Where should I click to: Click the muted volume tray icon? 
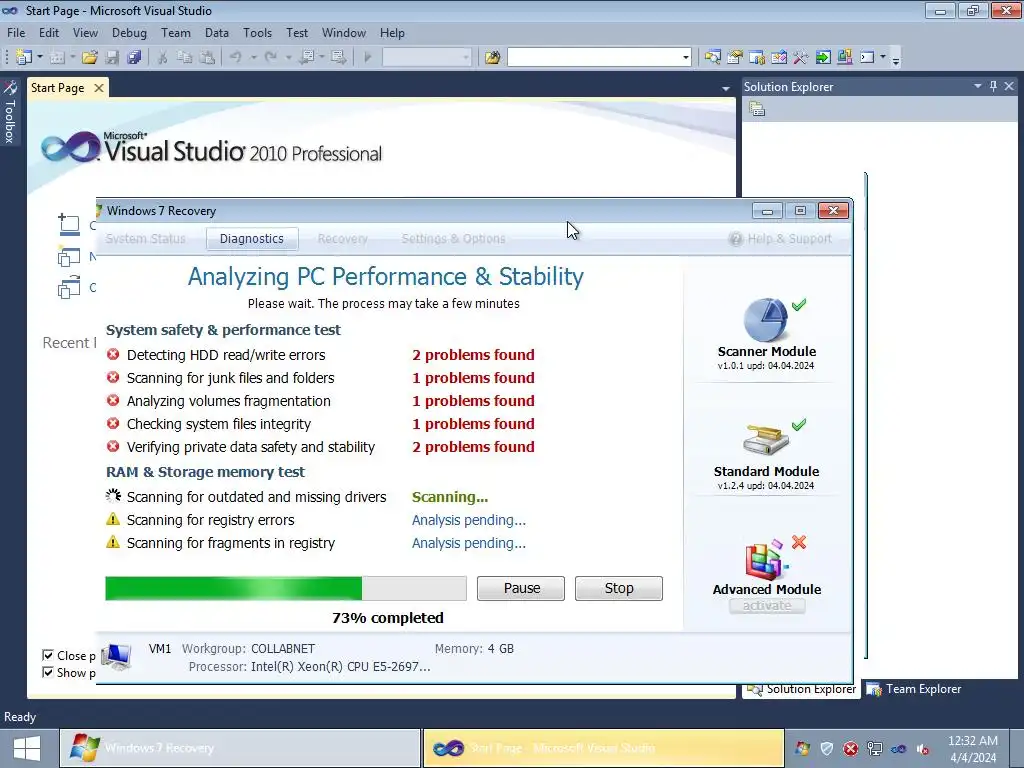pos(923,748)
